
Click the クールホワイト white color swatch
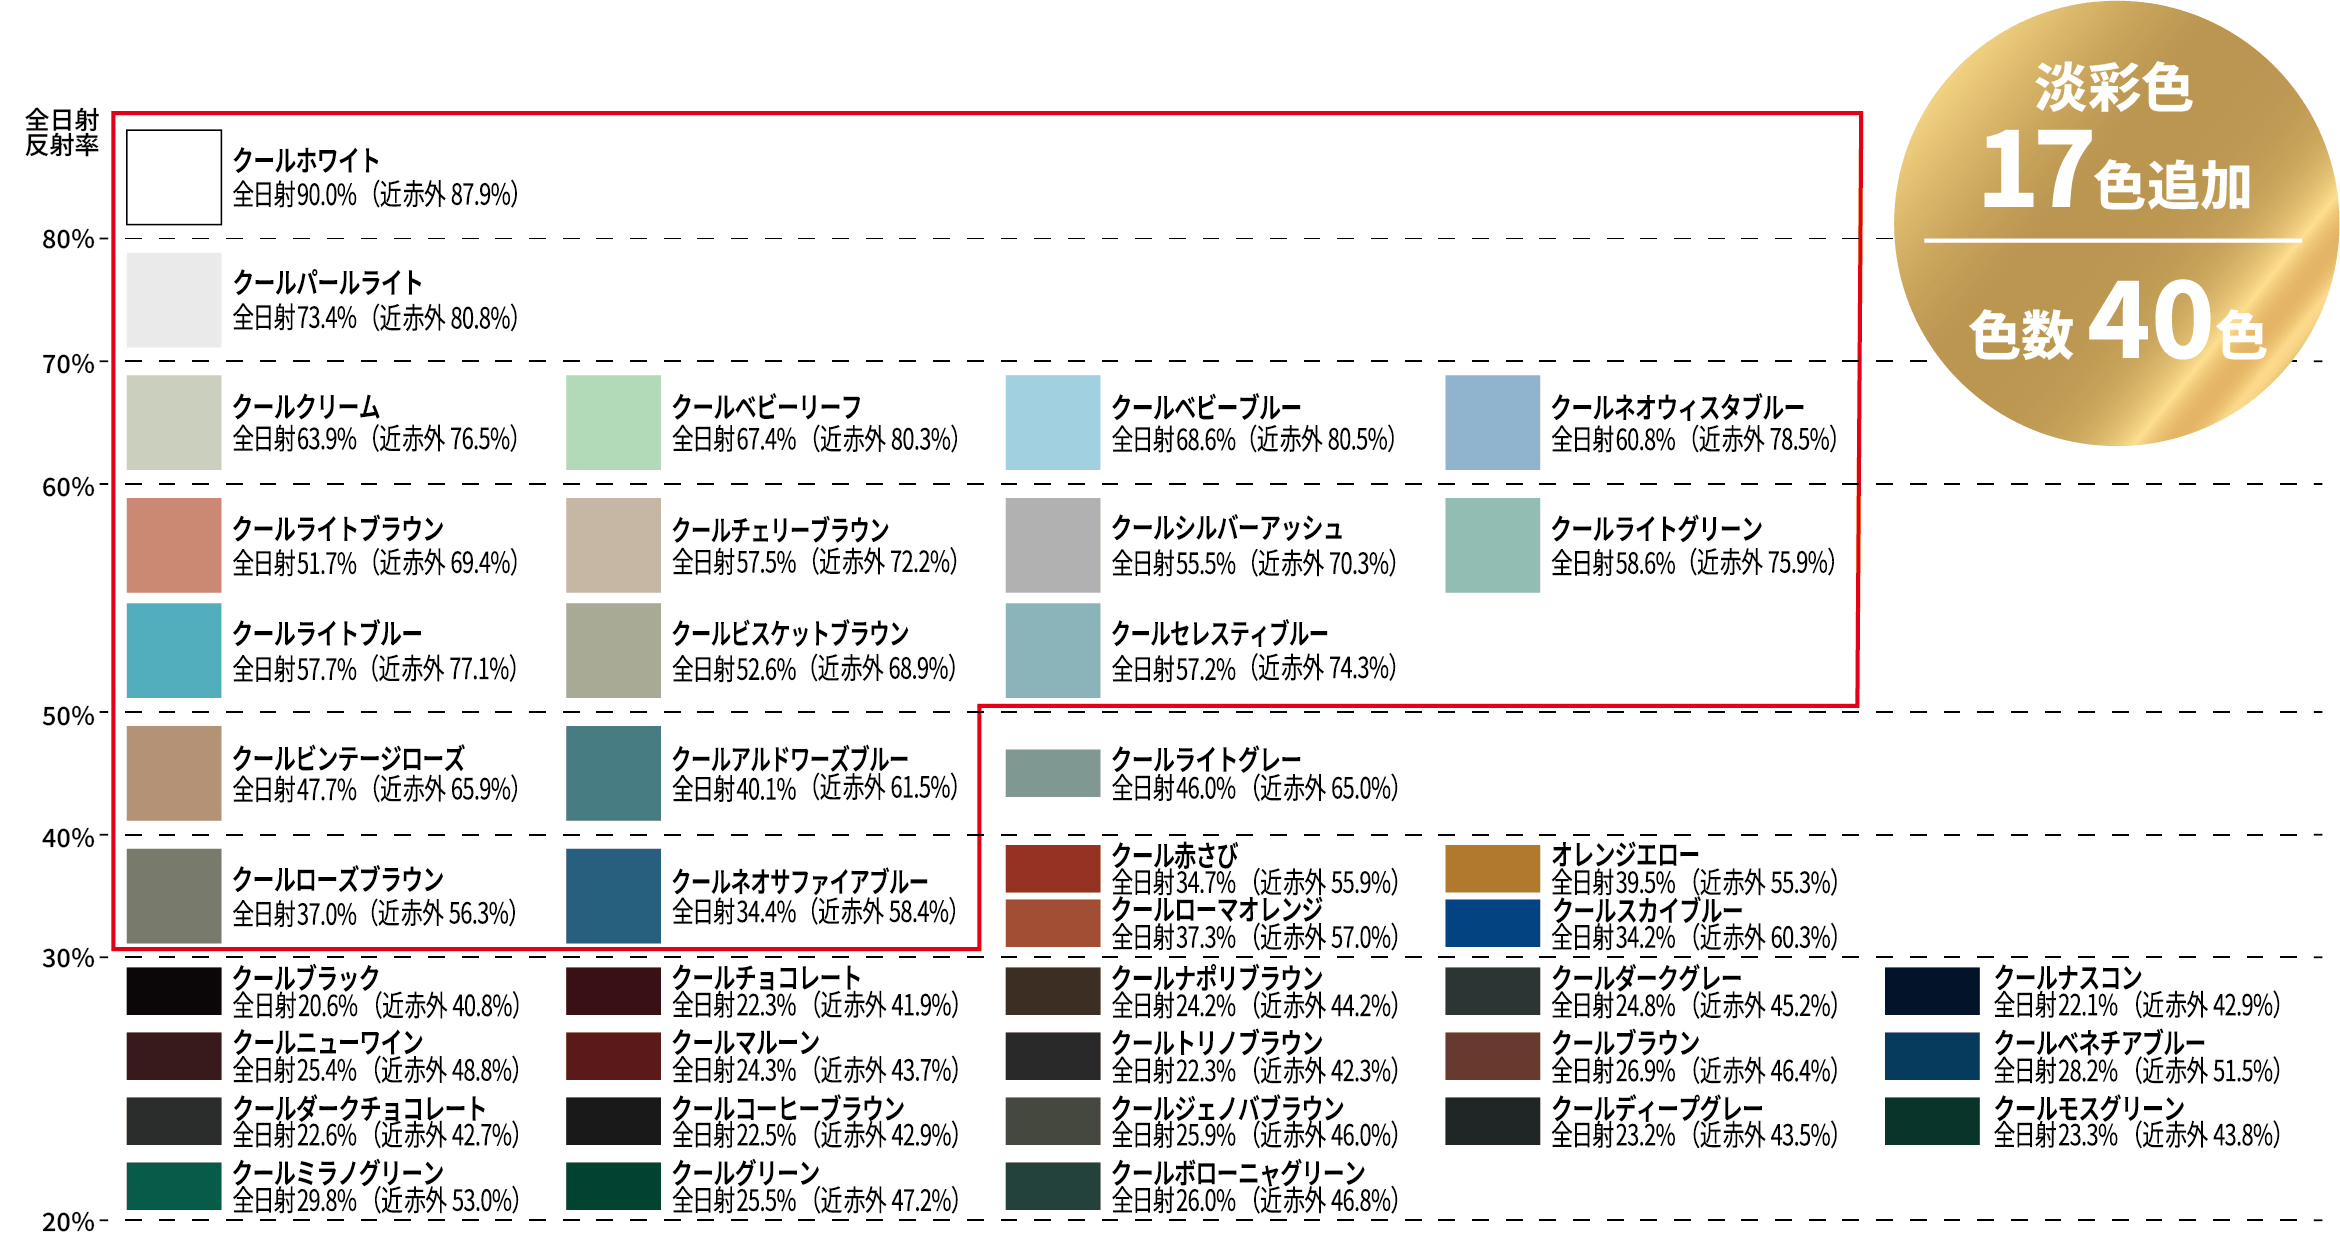(x=174, y=177)
